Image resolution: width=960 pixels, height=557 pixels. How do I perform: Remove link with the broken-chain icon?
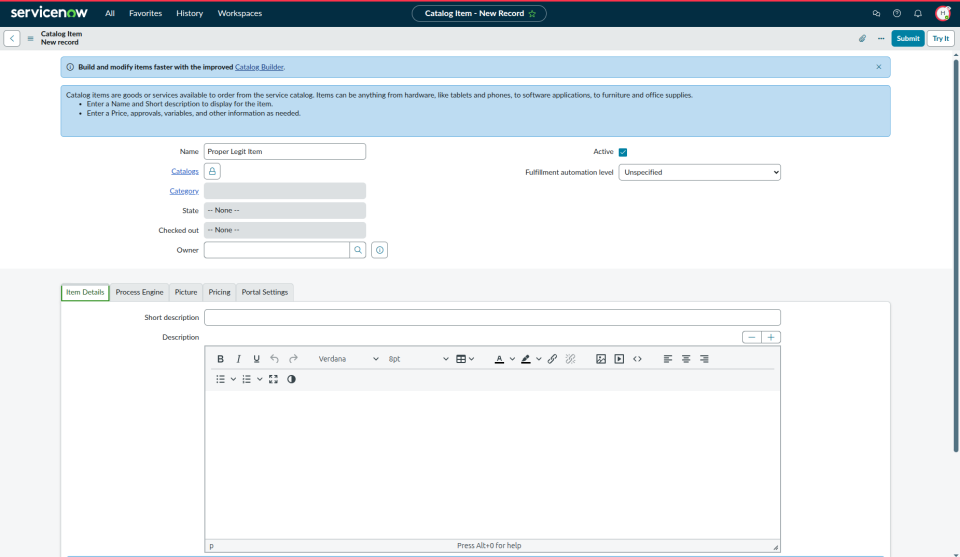(571, 359)
